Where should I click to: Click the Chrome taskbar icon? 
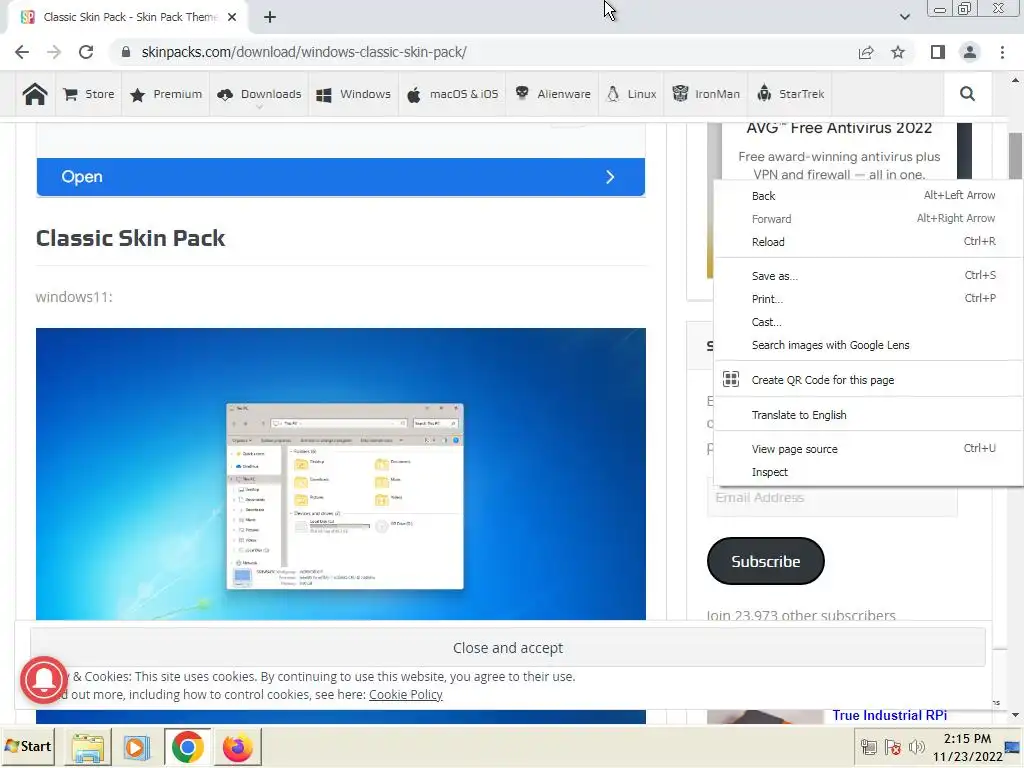click(187, 747)
